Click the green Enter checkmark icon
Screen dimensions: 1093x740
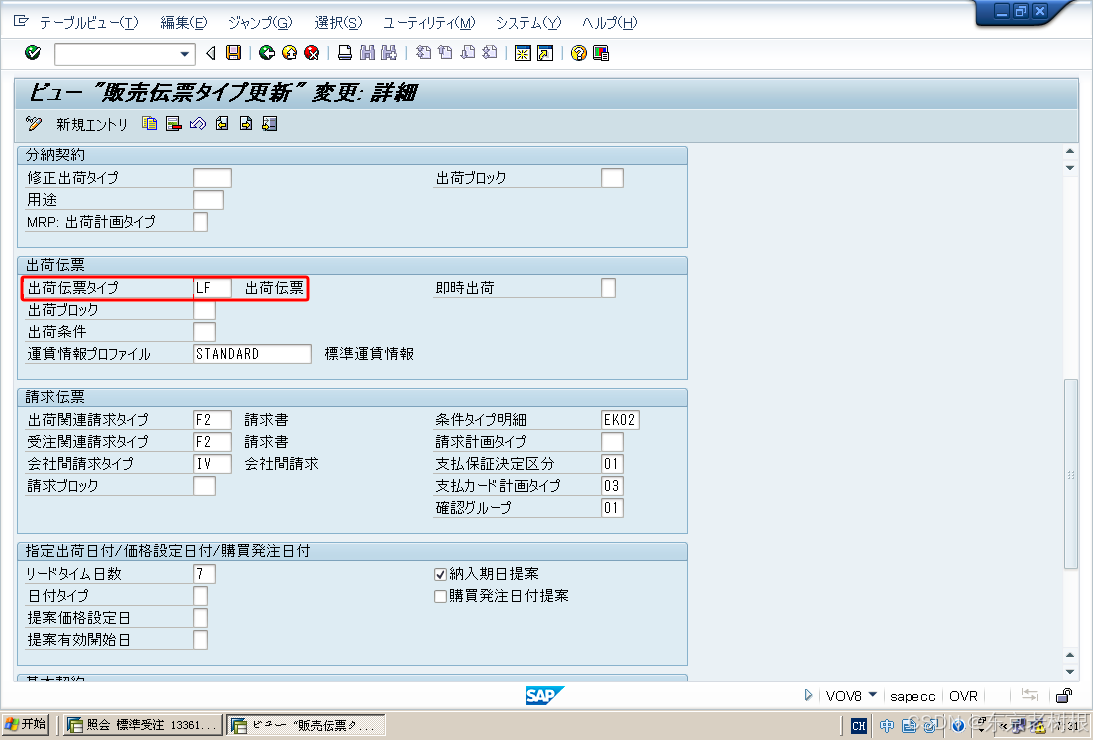tap(33, 53)
